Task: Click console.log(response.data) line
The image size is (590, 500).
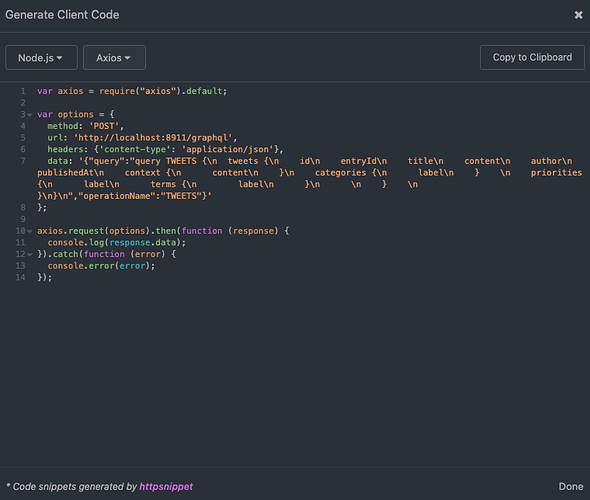Action: 117,243
